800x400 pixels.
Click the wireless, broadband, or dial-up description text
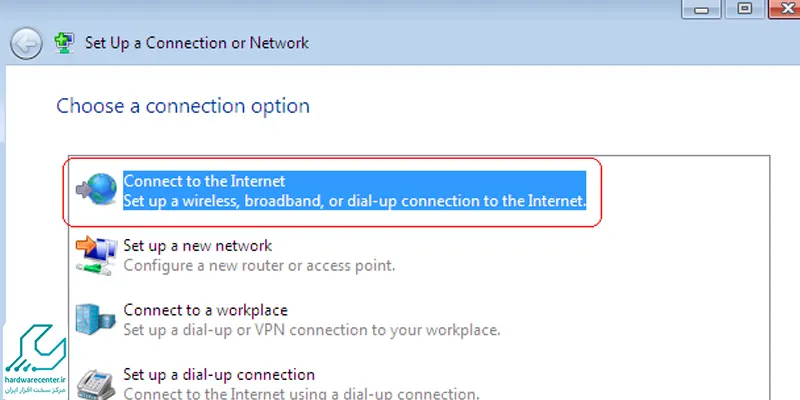[355, 201]
